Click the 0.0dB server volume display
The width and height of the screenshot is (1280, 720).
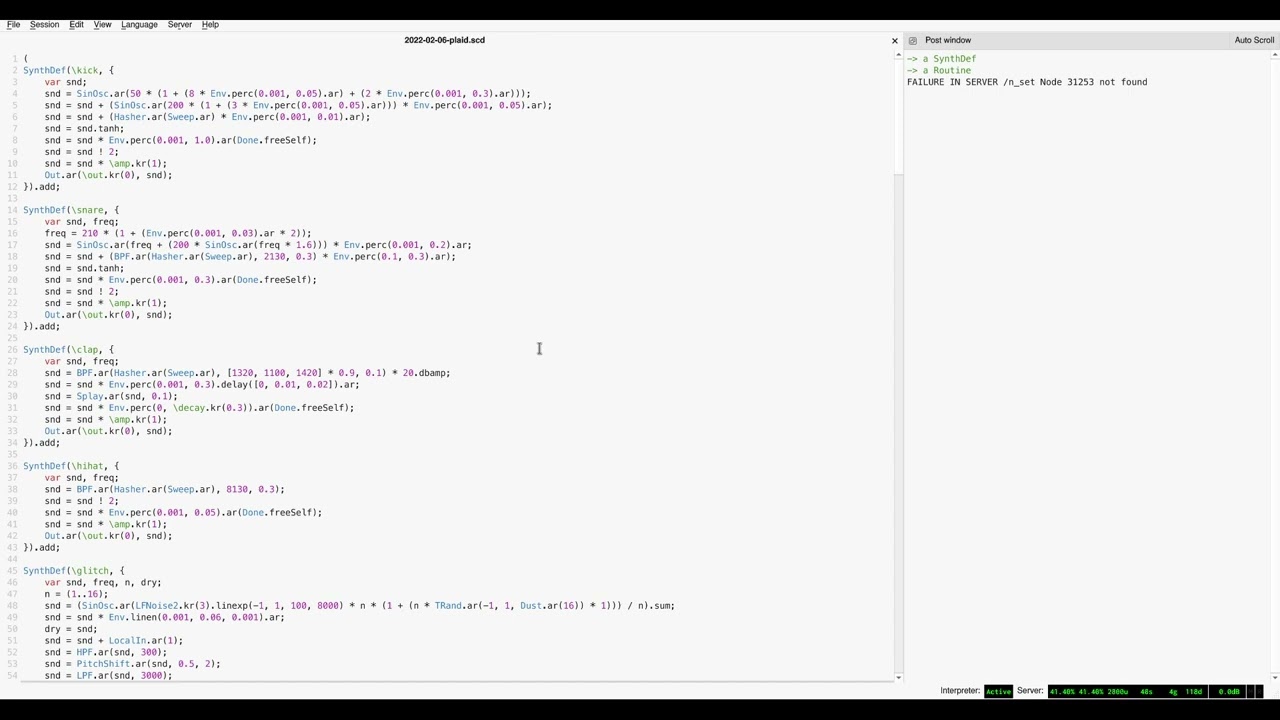[1228, 691]
